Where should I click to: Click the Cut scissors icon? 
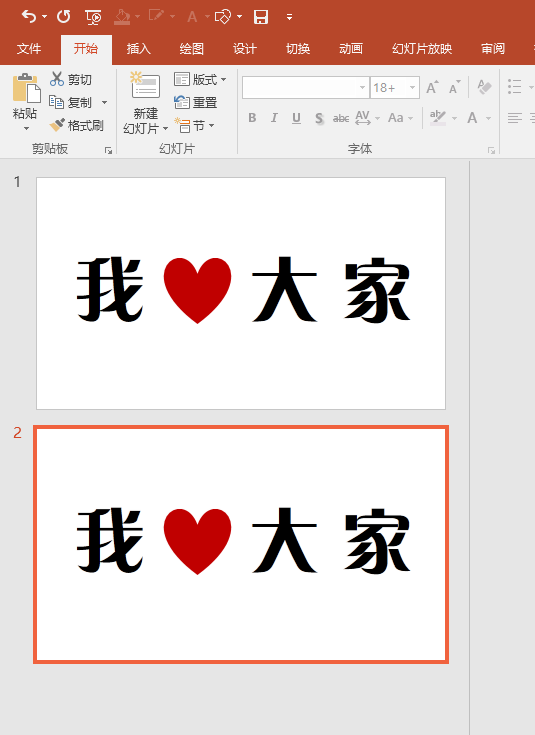[x=57, y=79]
